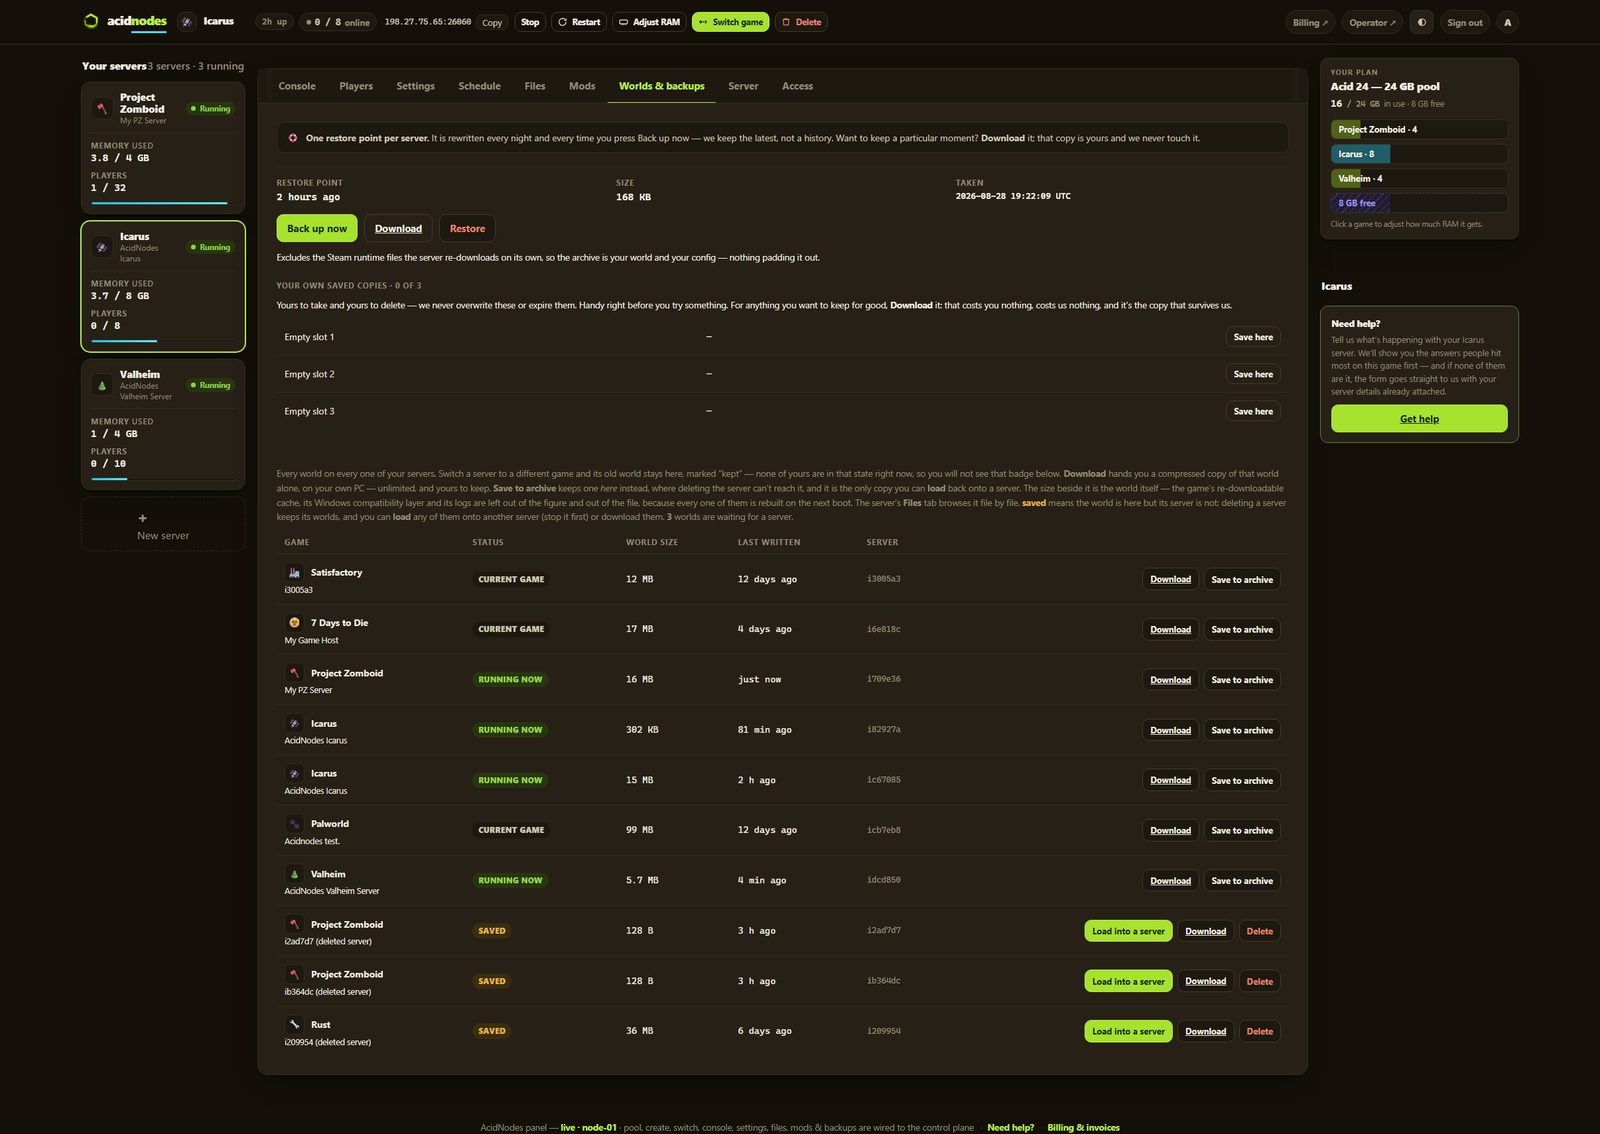Open the Billing external link
Screen dimensions: 1600x1134
[x=1310, y=22]
